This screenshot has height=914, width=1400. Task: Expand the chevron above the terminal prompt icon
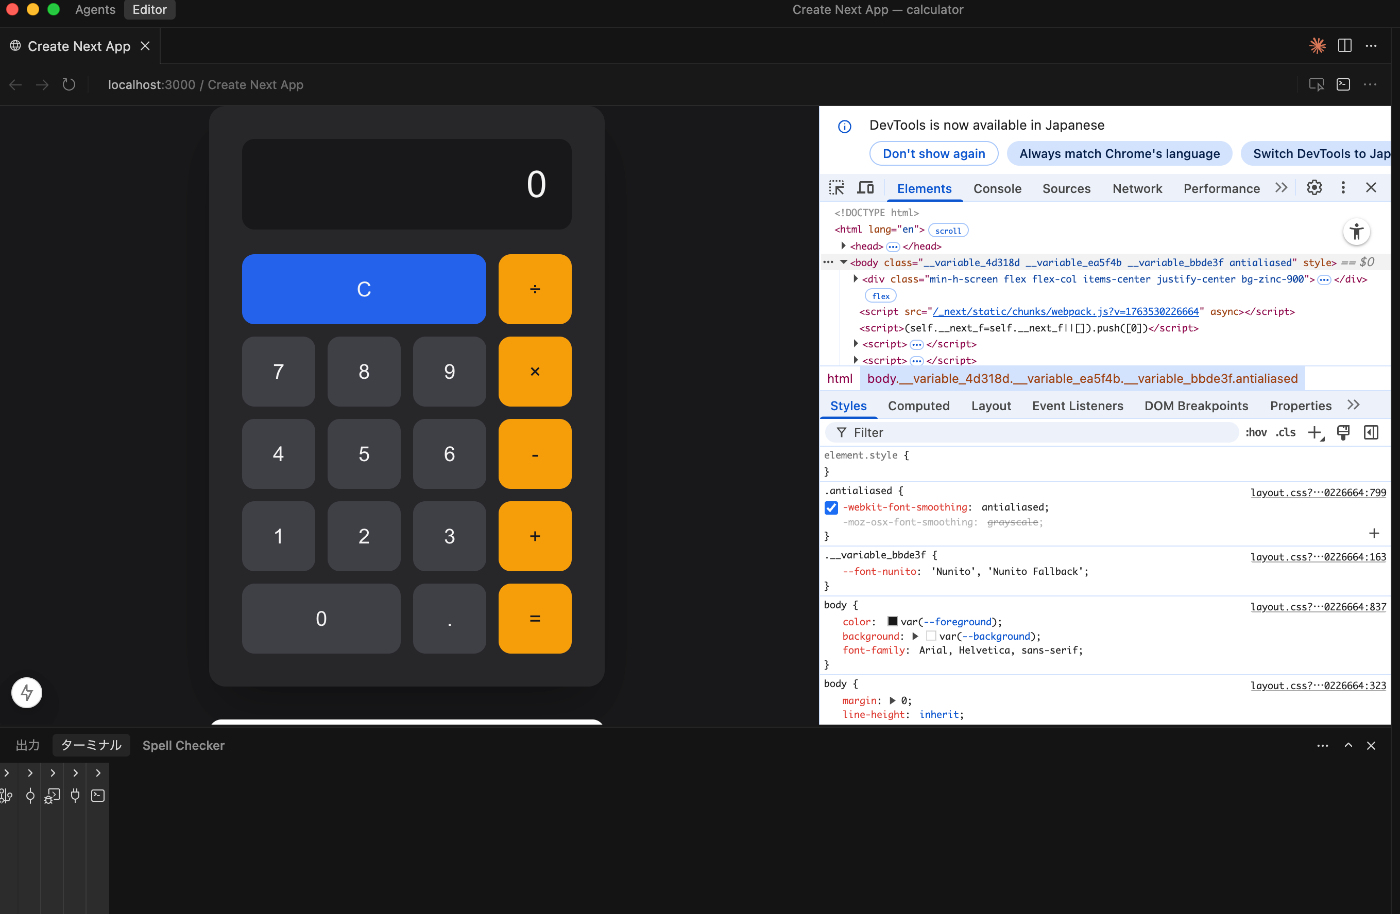point(98,773)
